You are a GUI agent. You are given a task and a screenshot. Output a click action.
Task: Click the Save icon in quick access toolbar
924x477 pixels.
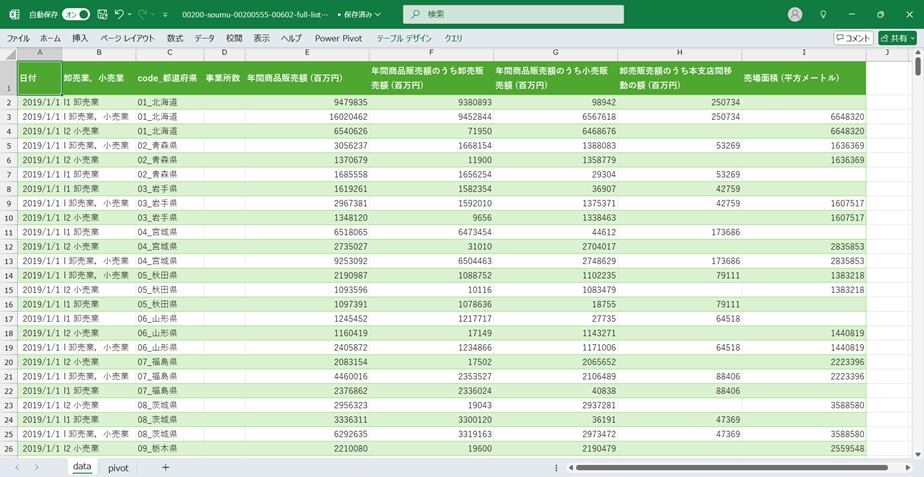[x=102, y=15]
